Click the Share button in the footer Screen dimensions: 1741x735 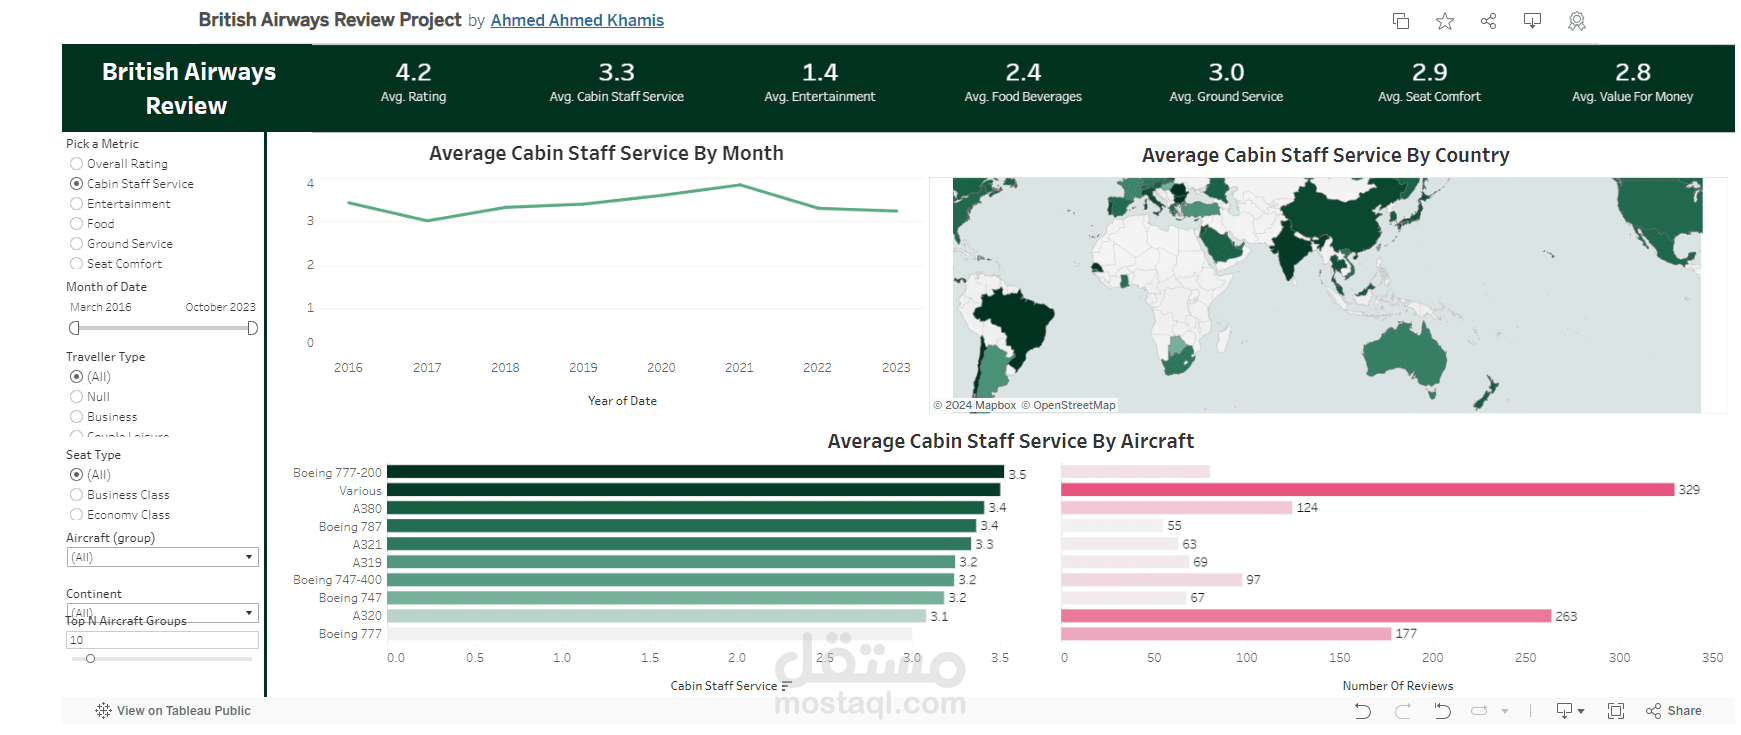pos(1674,711)
